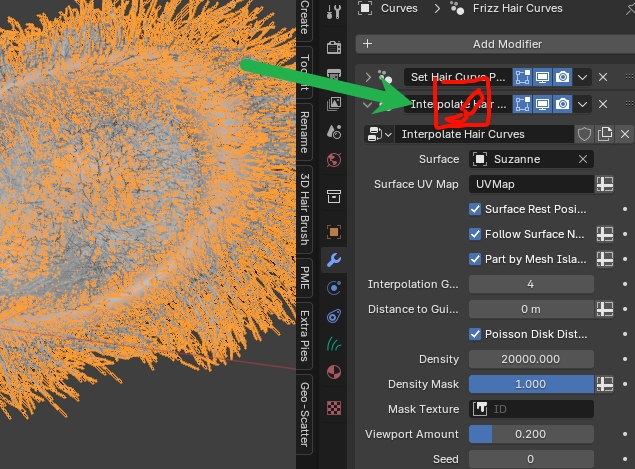The width and height of the screenshot is (635, 469).
Task: Open the World properties globe tab
Action: tap(334, 160)
